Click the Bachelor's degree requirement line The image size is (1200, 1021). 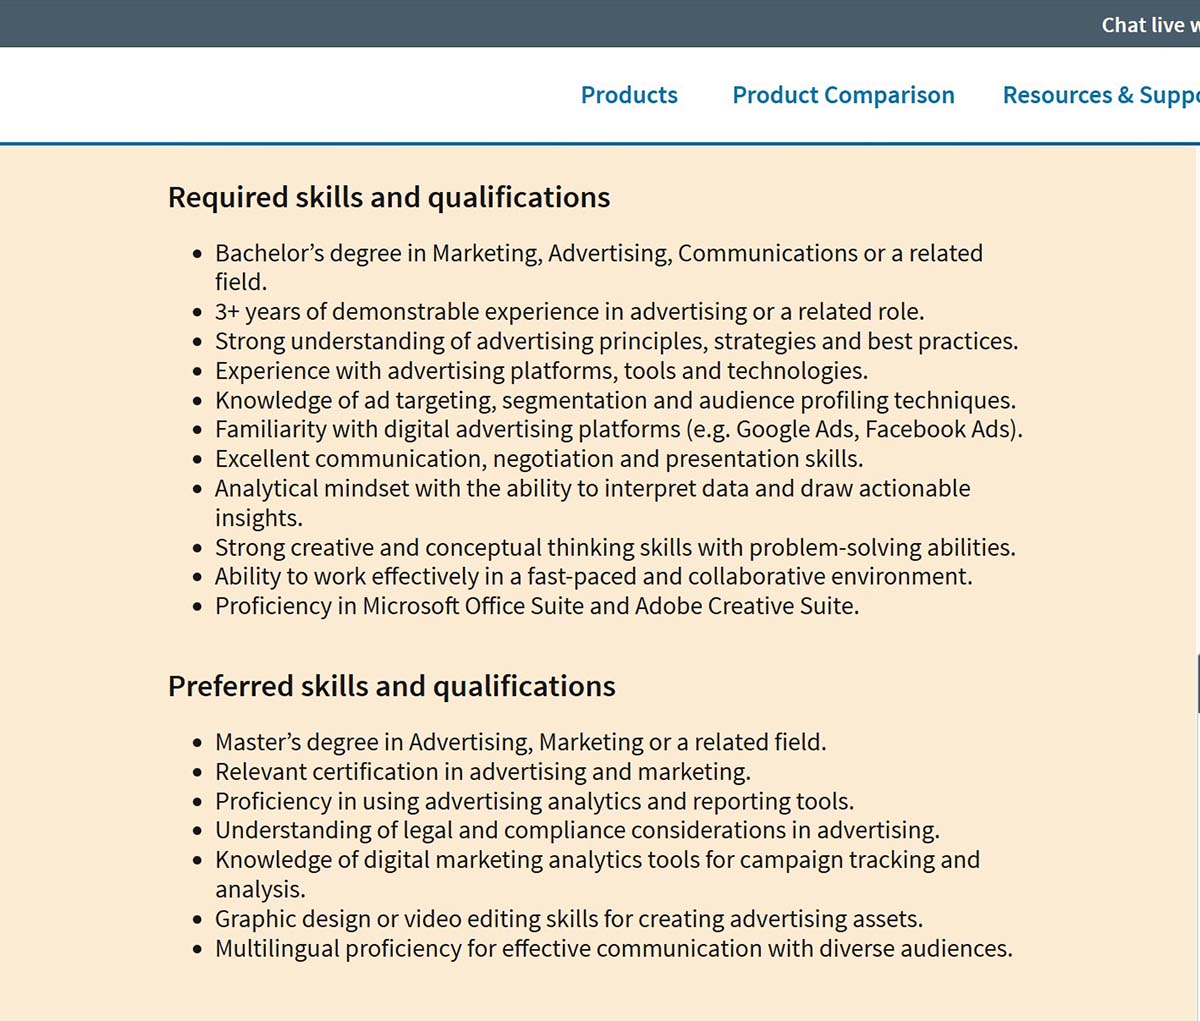click(598, 254)
